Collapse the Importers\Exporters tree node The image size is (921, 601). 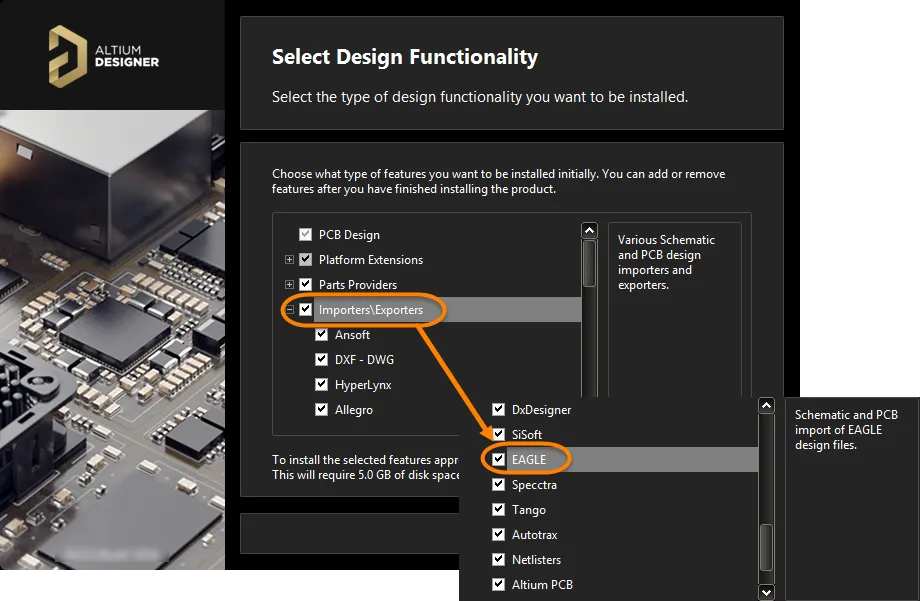coord(289,309)
